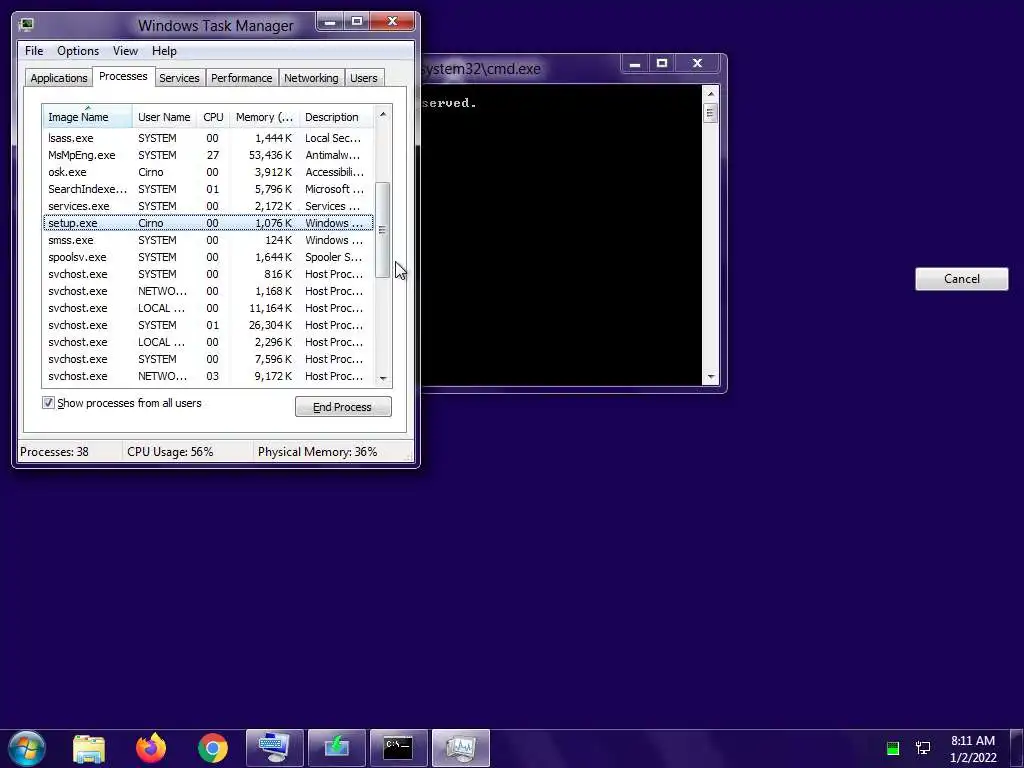
Task: Select the setup.exe process row
Action: click(x=208, y=223)
